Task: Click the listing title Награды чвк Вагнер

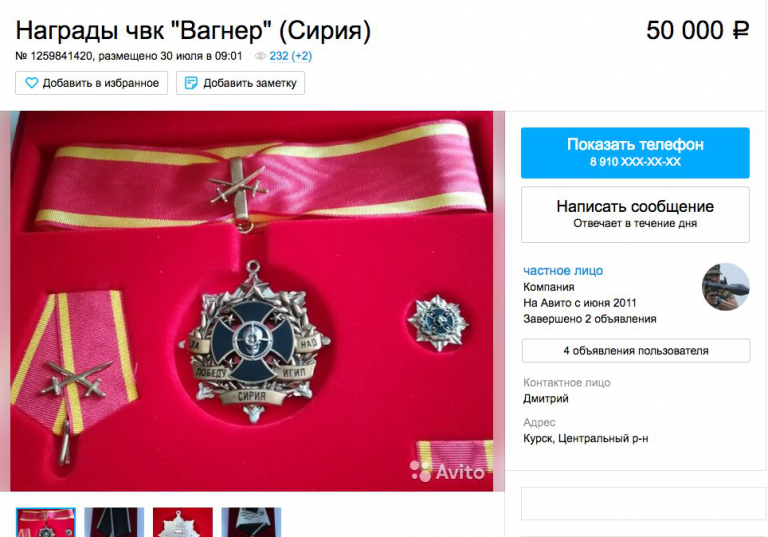Action: coord(193,30)
